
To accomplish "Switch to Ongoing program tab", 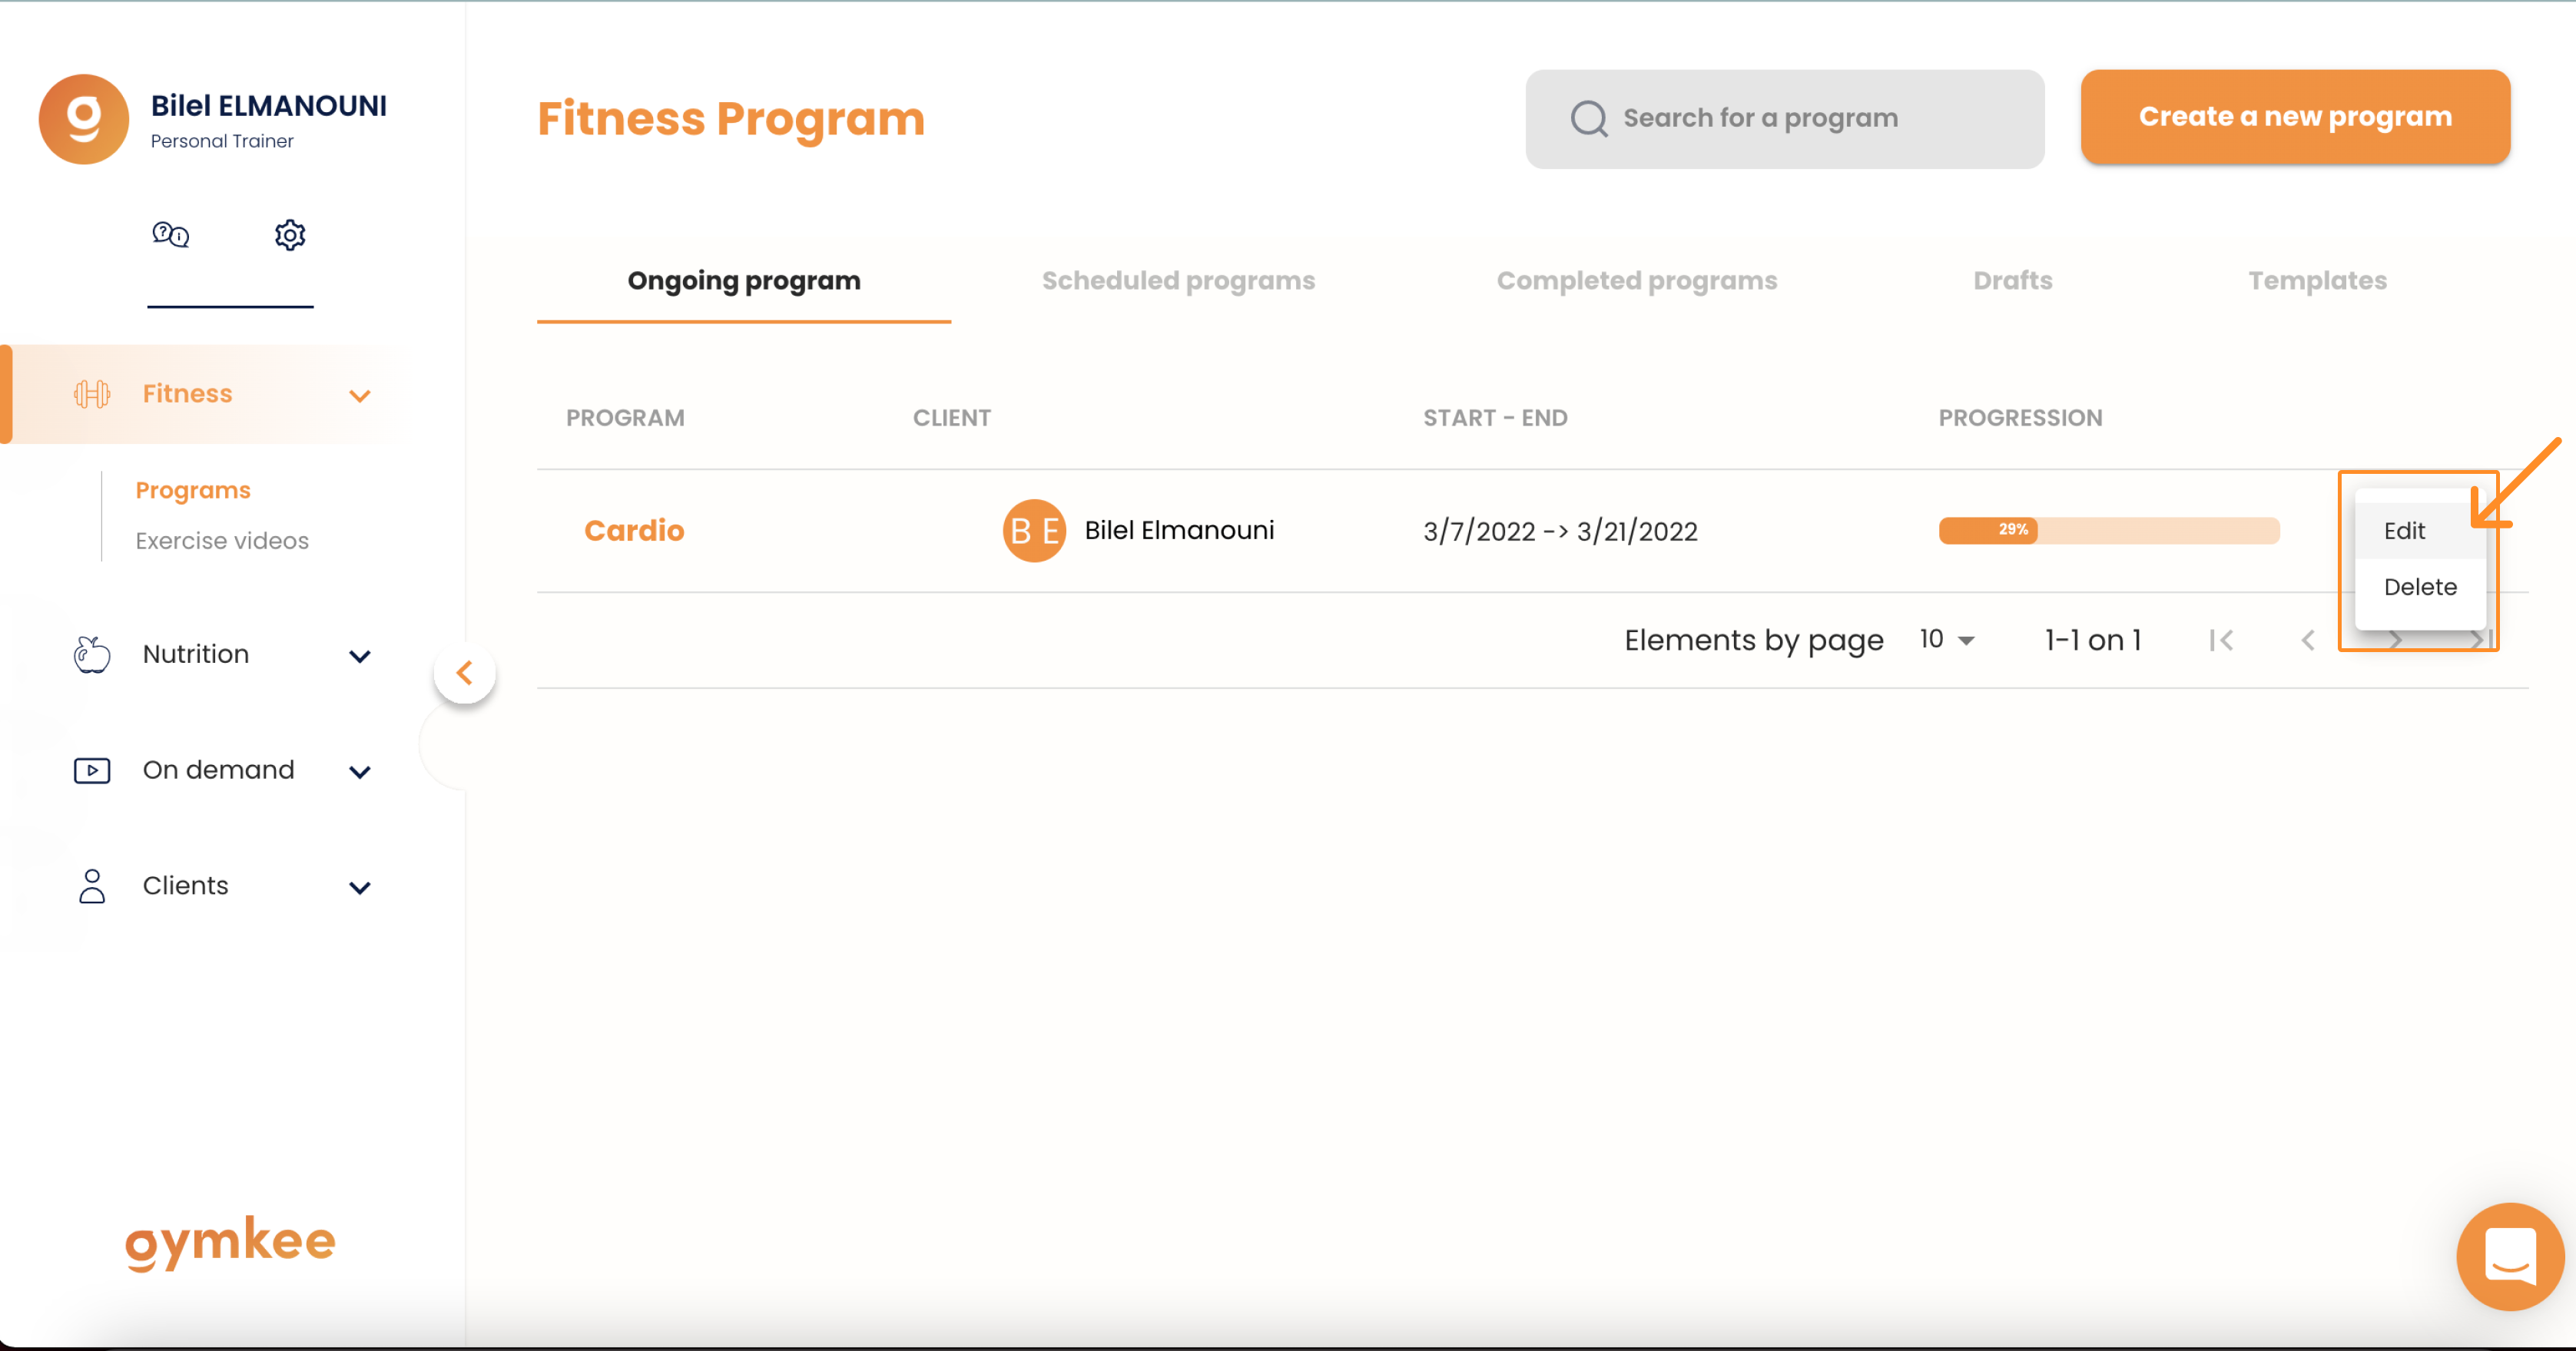I will (x=744, y=281).
